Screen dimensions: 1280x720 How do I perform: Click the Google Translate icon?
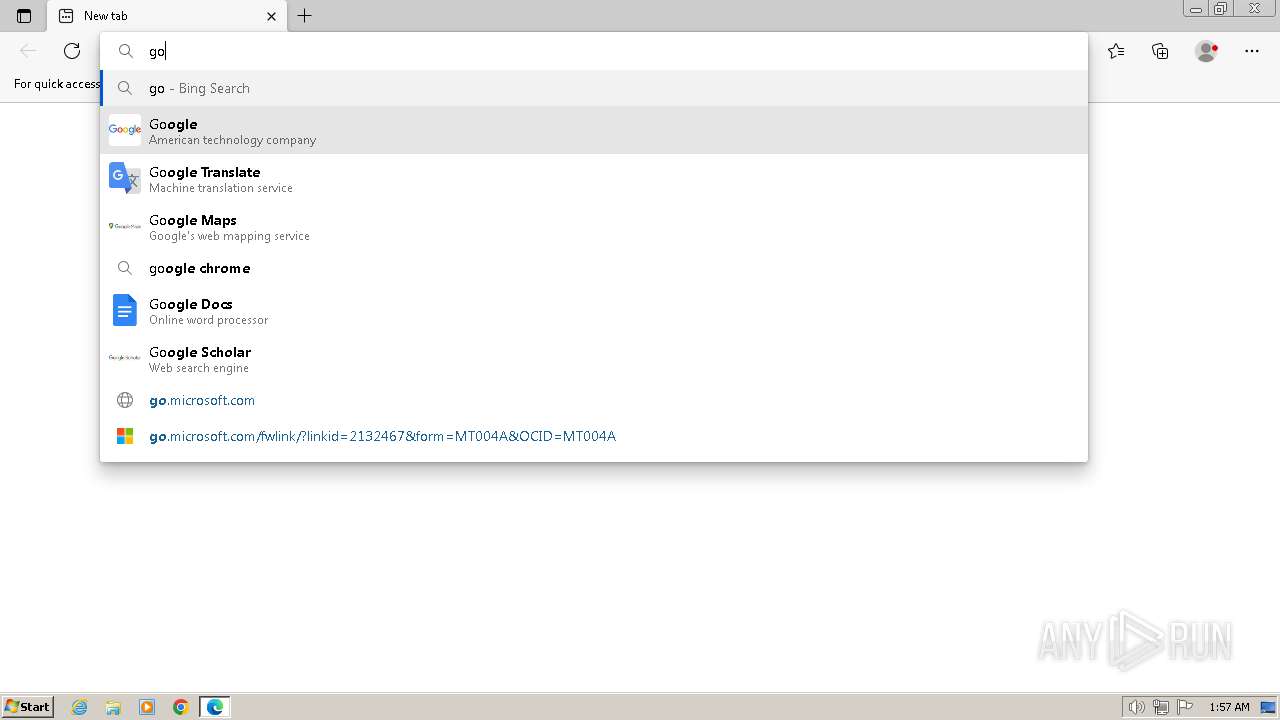[125, 178]
